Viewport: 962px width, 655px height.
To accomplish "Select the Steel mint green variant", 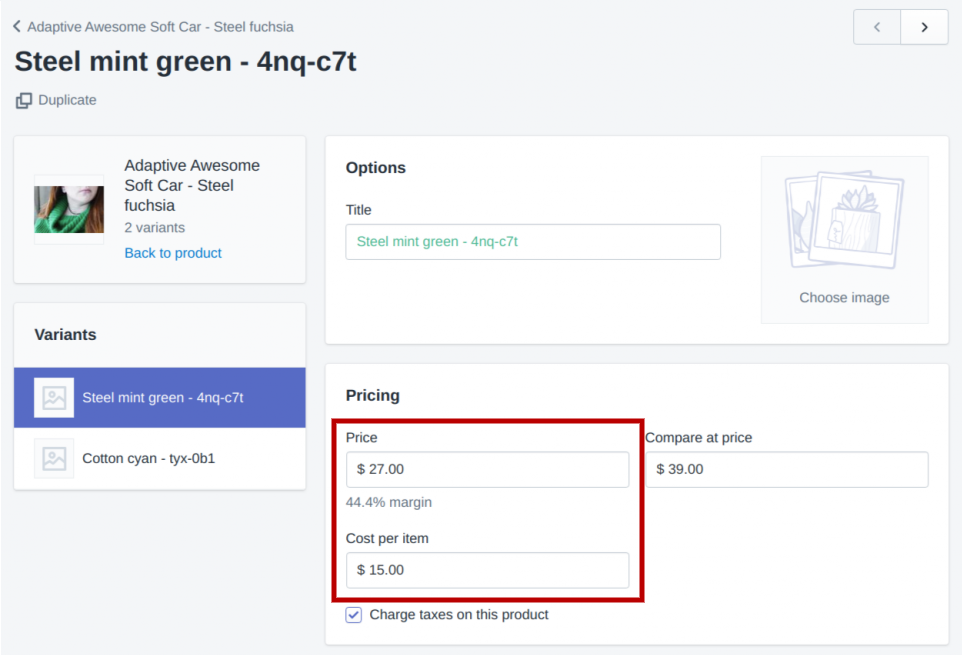I will tap(160, 398).
